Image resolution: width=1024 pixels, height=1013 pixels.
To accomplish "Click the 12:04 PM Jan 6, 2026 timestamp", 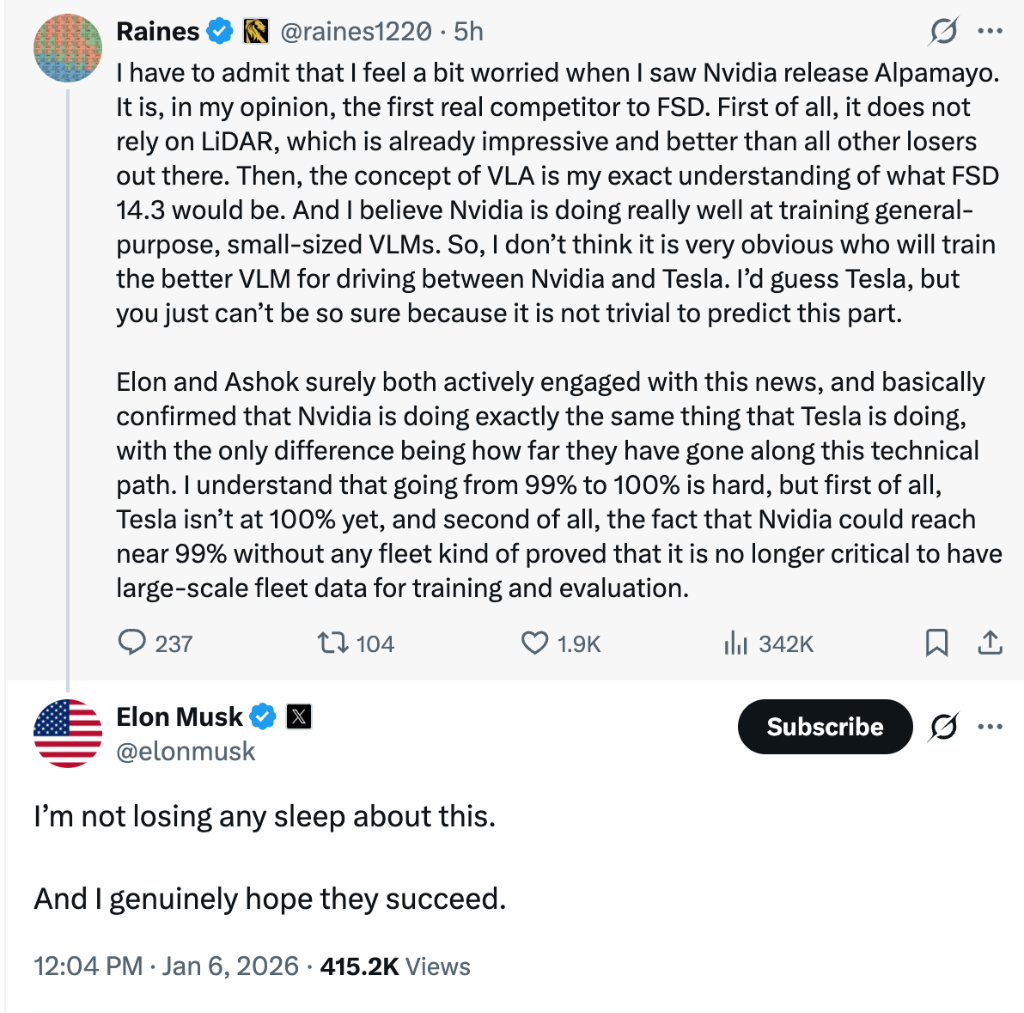I will click(x=166, y=966).
